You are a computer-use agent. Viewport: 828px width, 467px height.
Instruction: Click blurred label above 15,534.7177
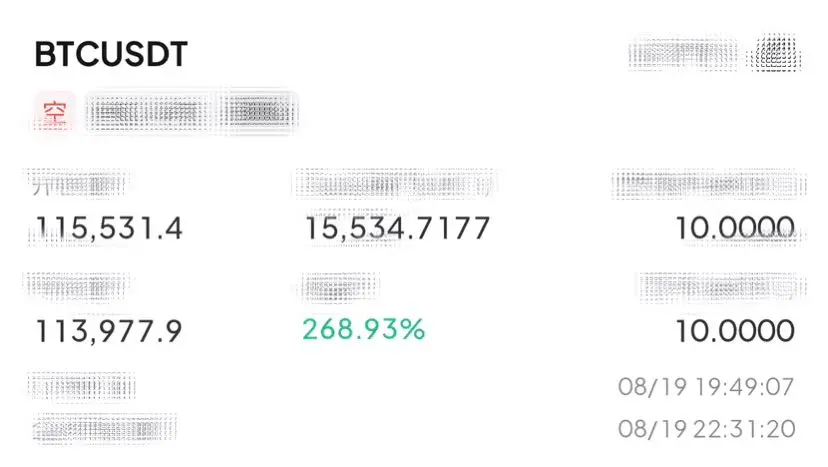(394, 183)
